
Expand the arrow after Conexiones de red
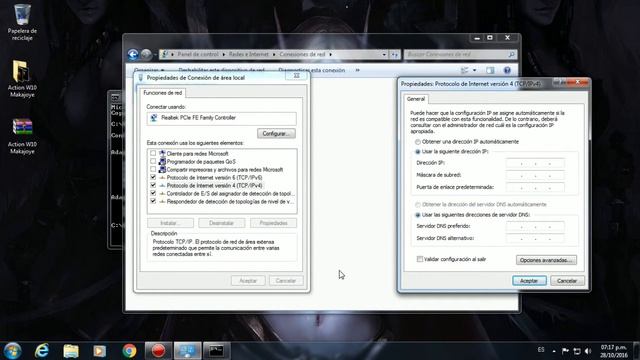pos(330,54)
